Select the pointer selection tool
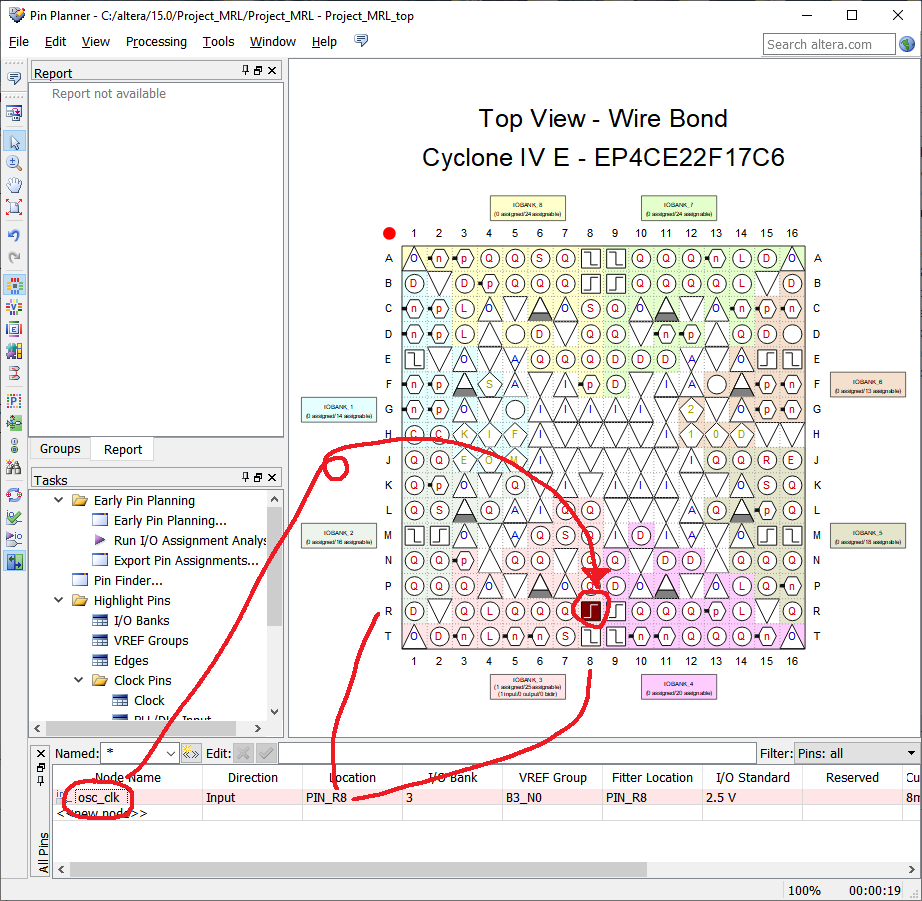922x901 pixels. (14, 142)
